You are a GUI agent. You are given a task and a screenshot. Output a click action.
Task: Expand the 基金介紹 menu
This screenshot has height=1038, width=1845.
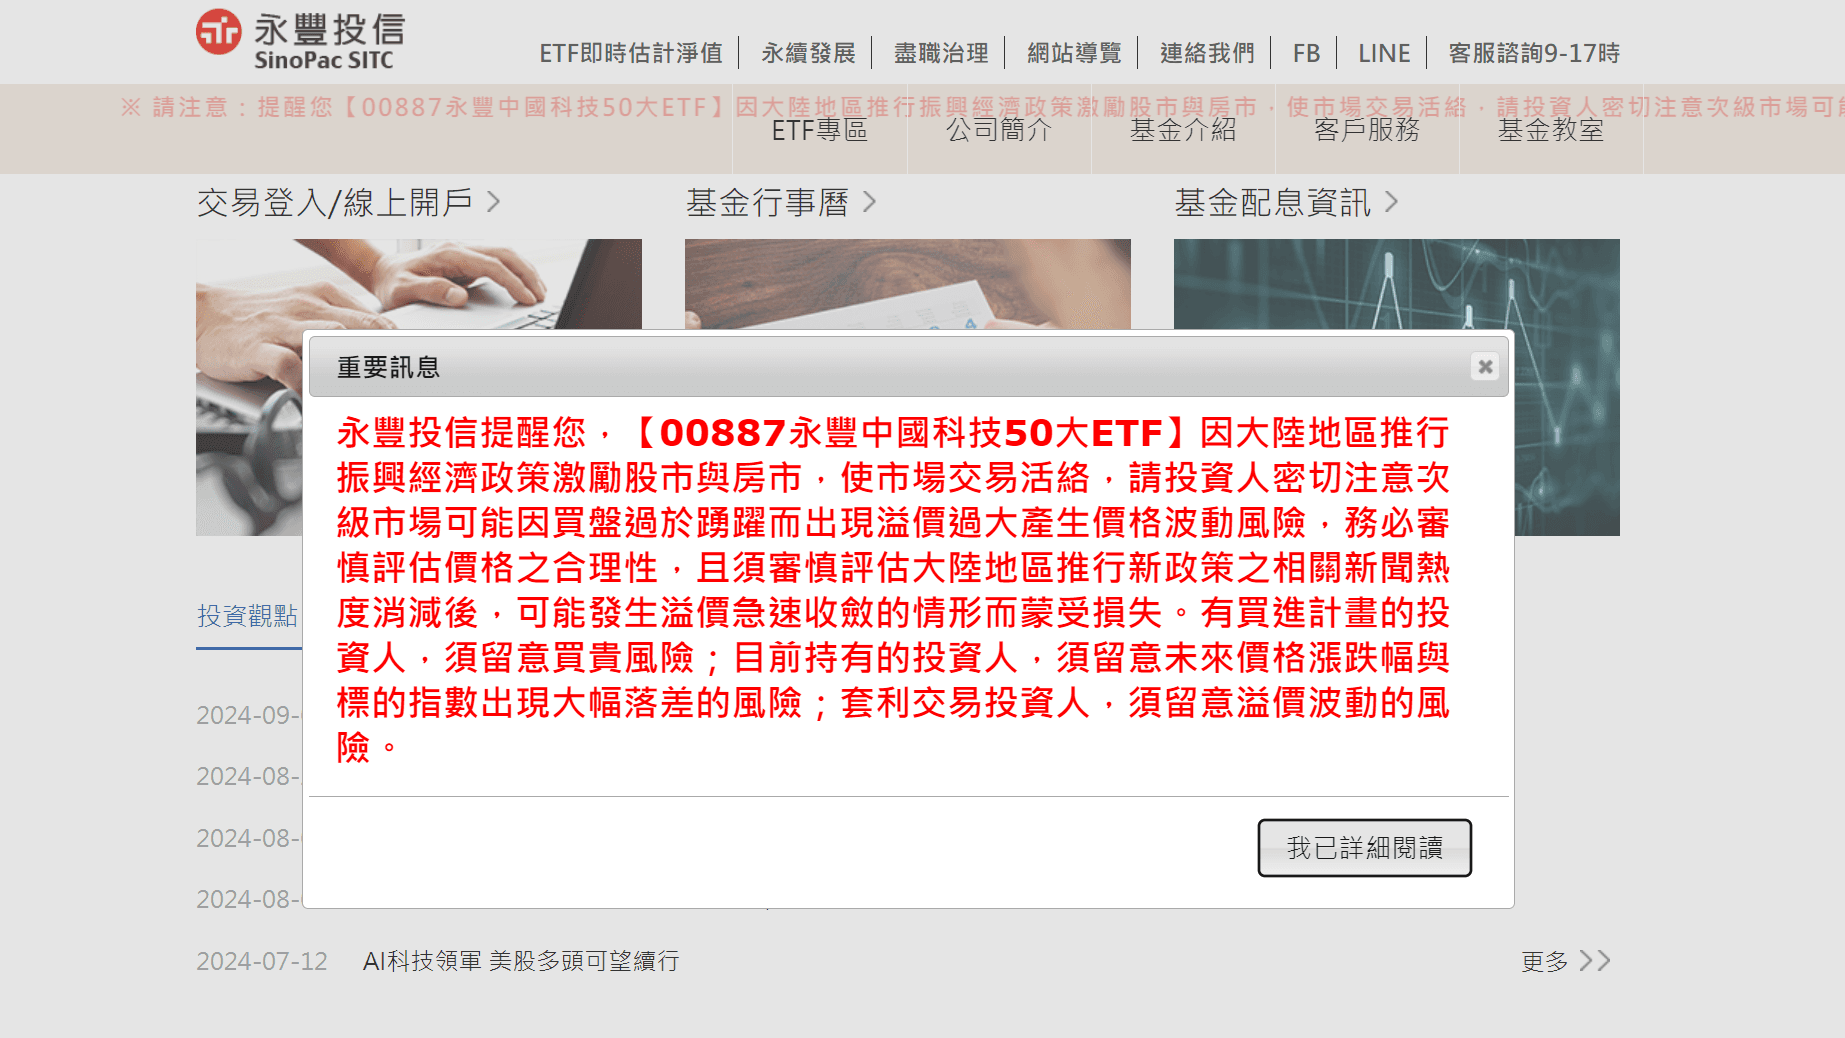[x=1183, y=130]
